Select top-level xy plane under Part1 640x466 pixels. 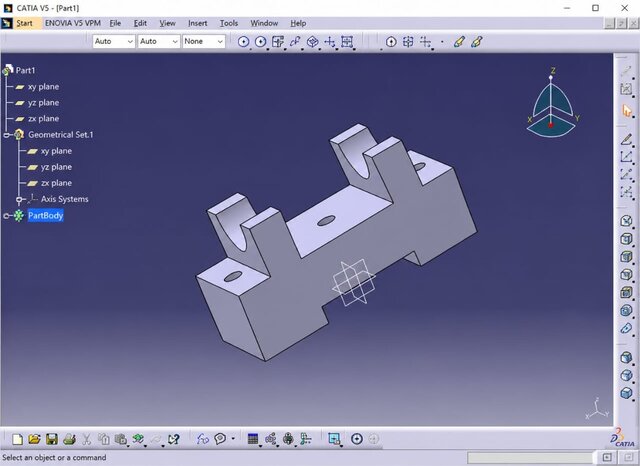43,87
